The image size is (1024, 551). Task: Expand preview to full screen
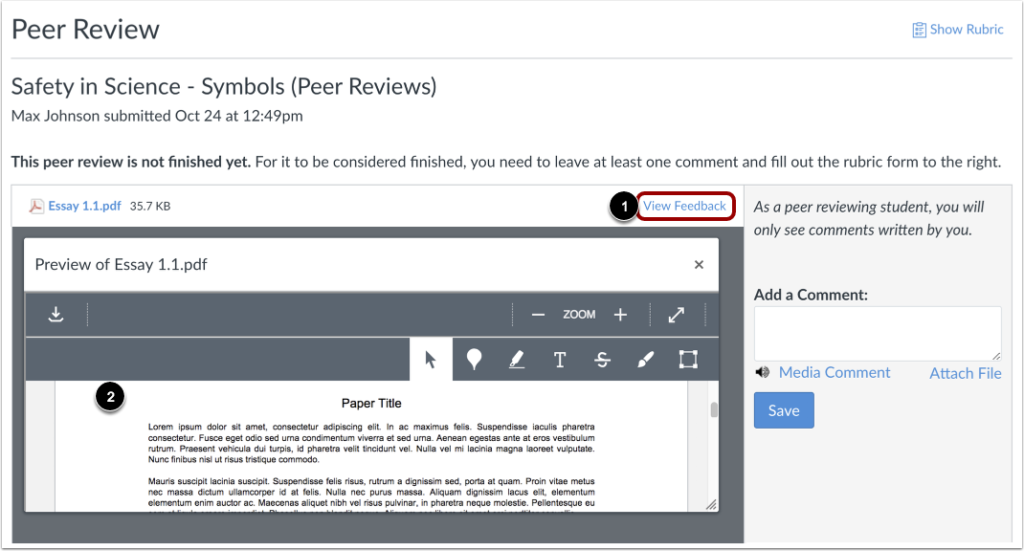(676, 315)
